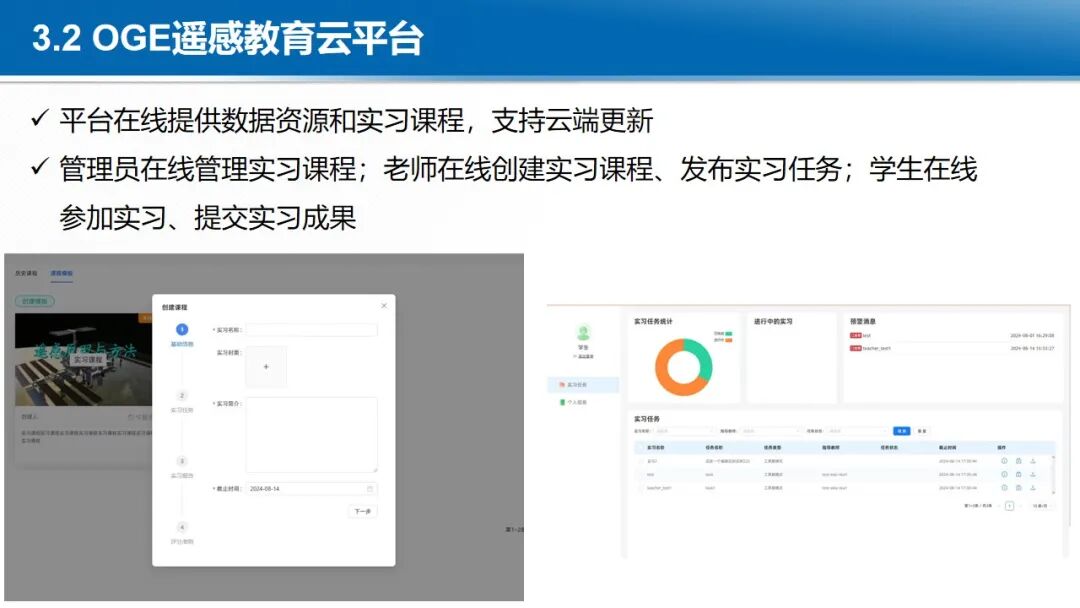Select step 4 circle in the wizard

(182, 527)
